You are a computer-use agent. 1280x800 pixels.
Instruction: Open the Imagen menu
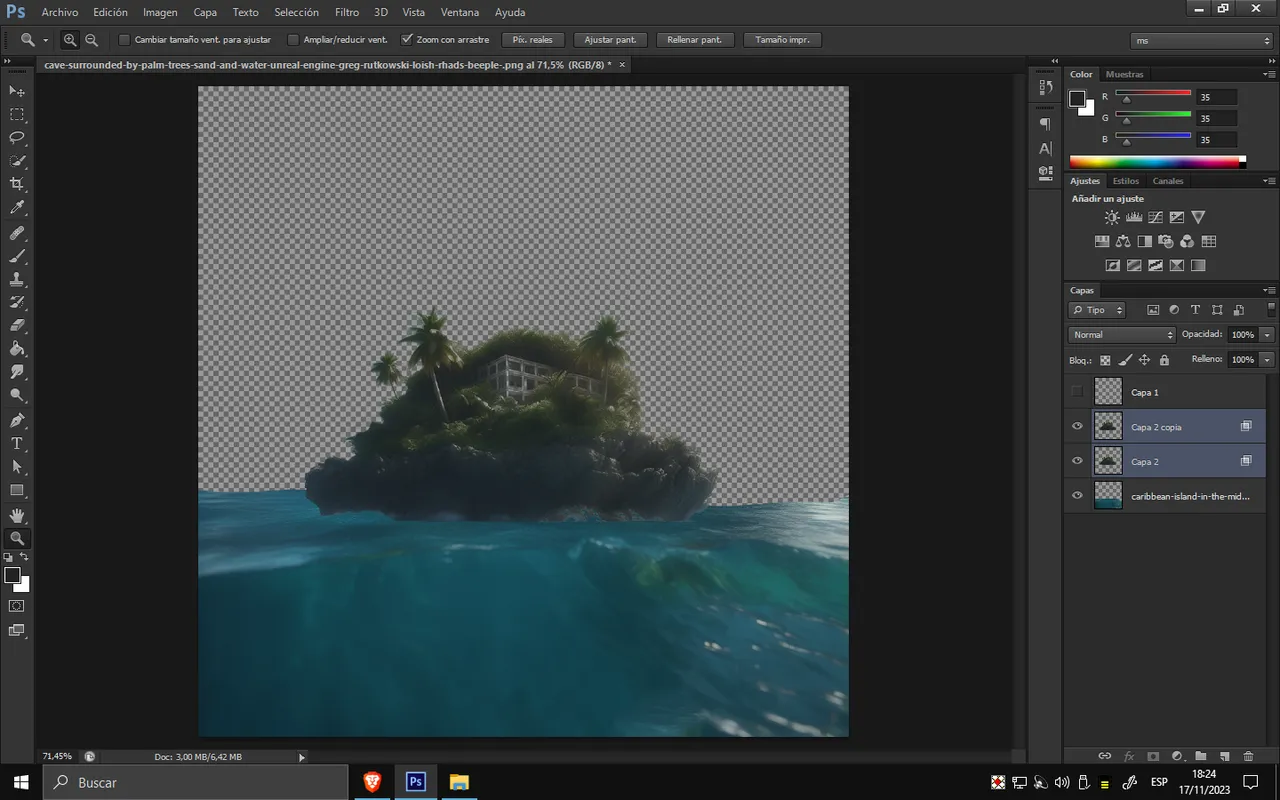pos(160,12)
